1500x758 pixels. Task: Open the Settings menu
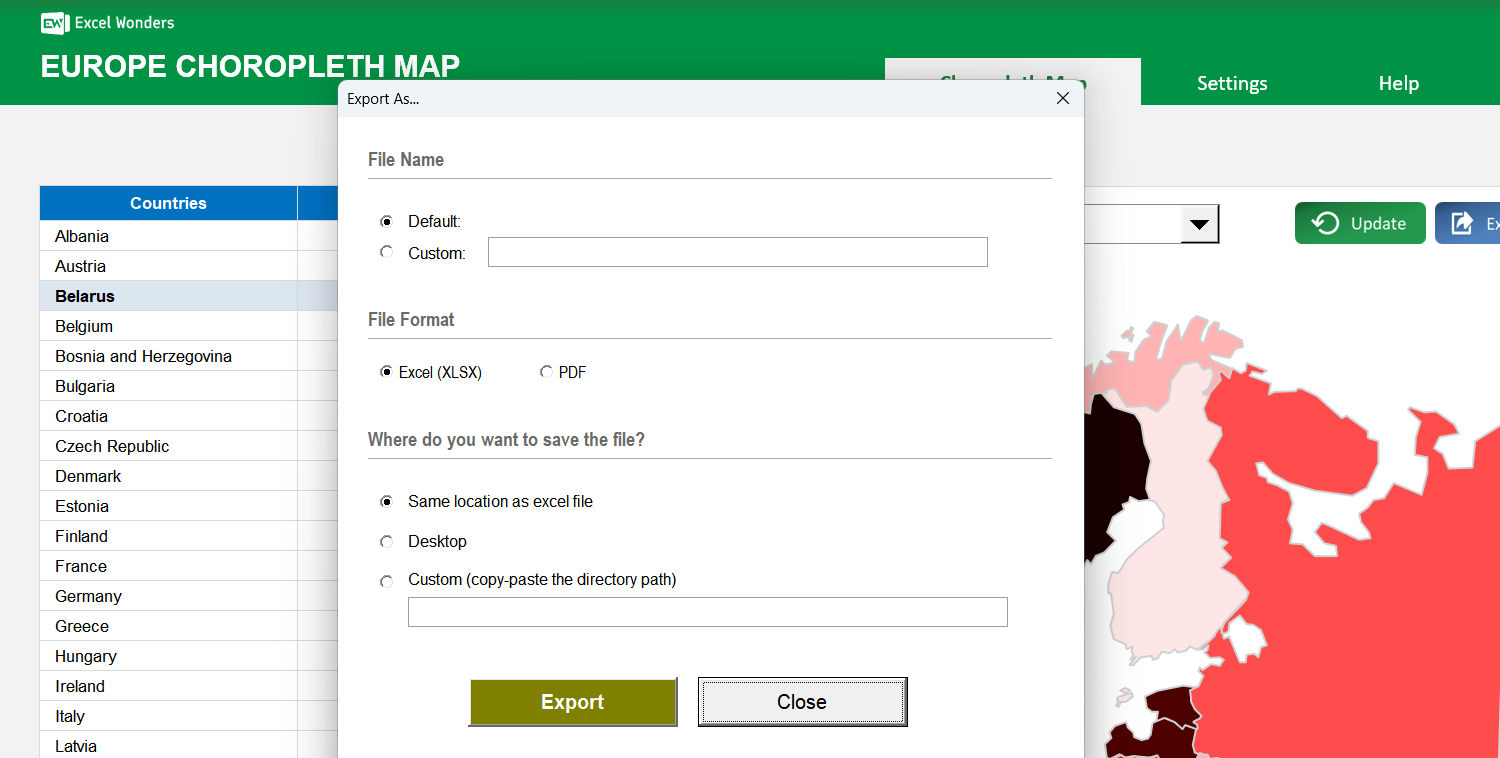pyautogui.click(x=1231, y=83)
